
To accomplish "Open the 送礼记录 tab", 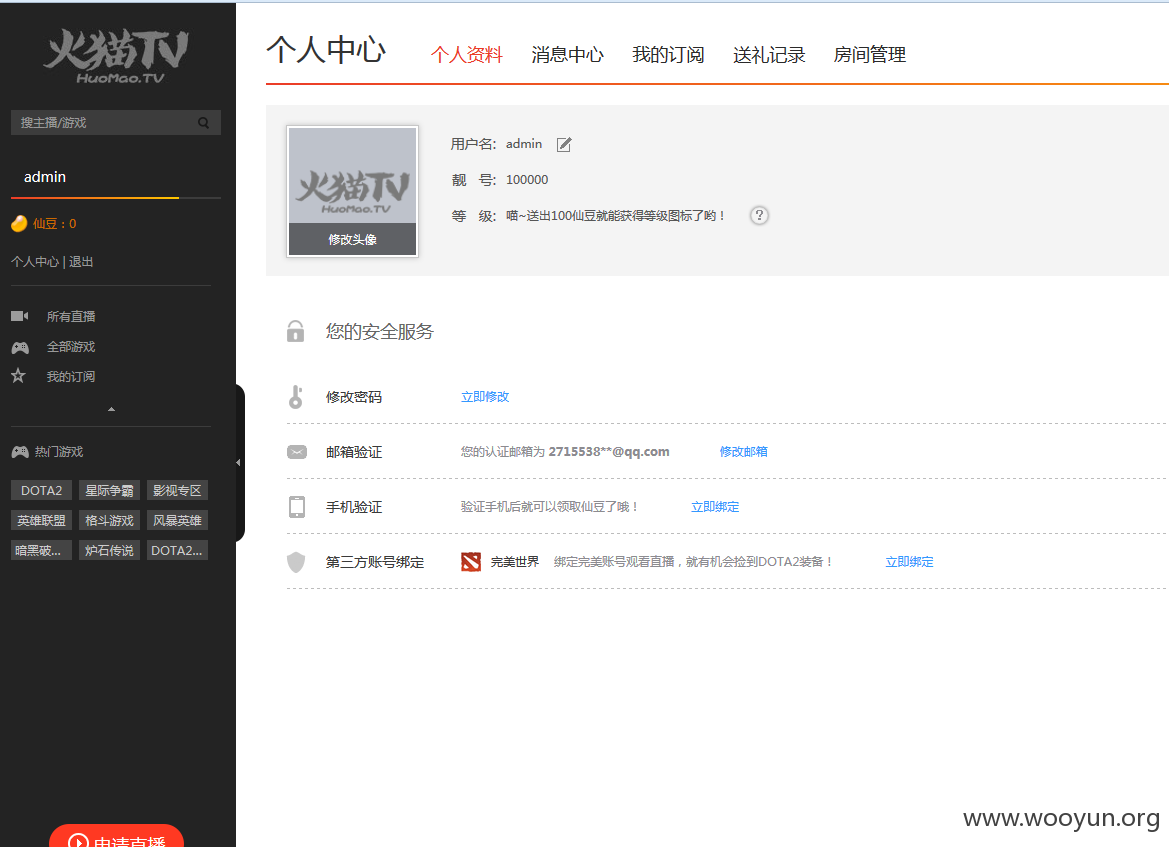I will pos(769,55).
